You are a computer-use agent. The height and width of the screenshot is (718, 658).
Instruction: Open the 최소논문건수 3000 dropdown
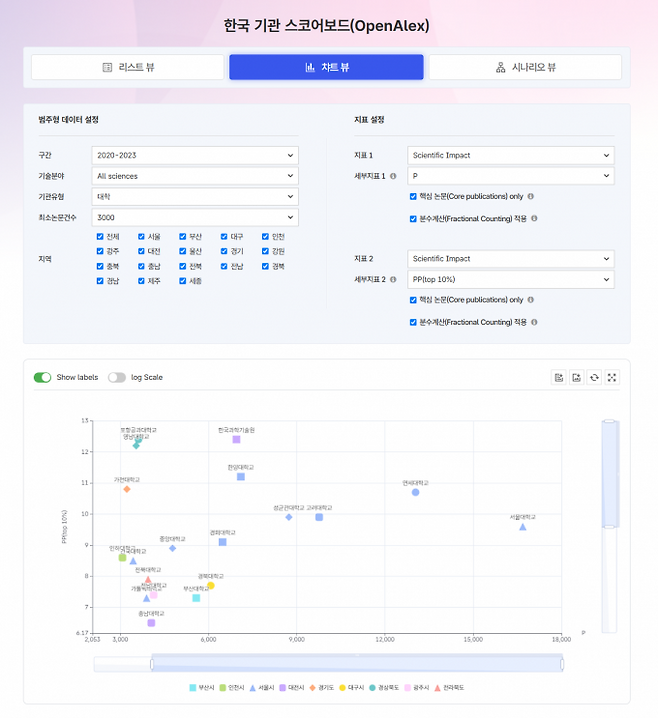point(195,218)
